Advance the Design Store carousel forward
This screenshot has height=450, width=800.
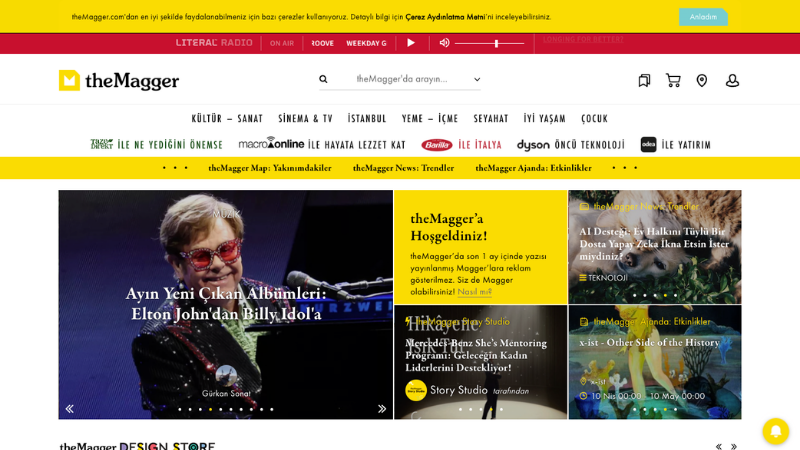click(x=734, y=446)
